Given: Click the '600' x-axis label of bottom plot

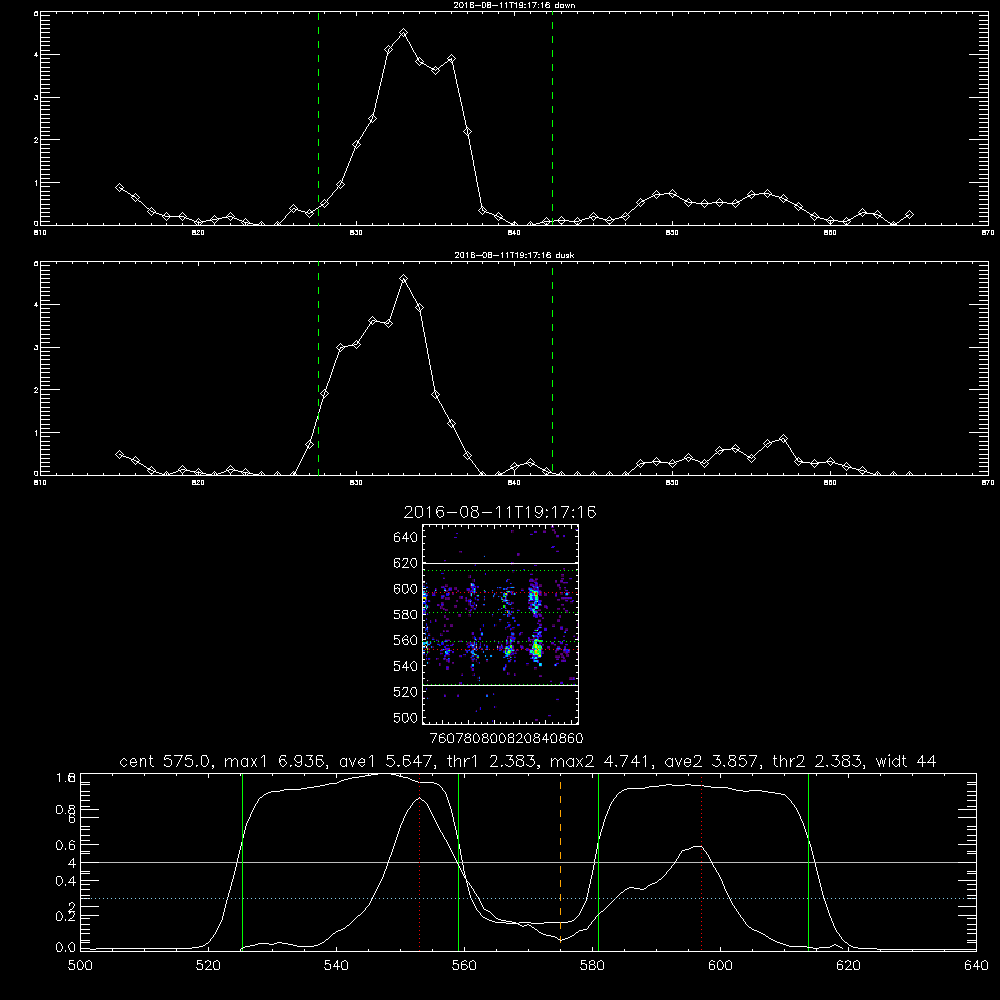Looking at the screenshot, I should point(720,966).
